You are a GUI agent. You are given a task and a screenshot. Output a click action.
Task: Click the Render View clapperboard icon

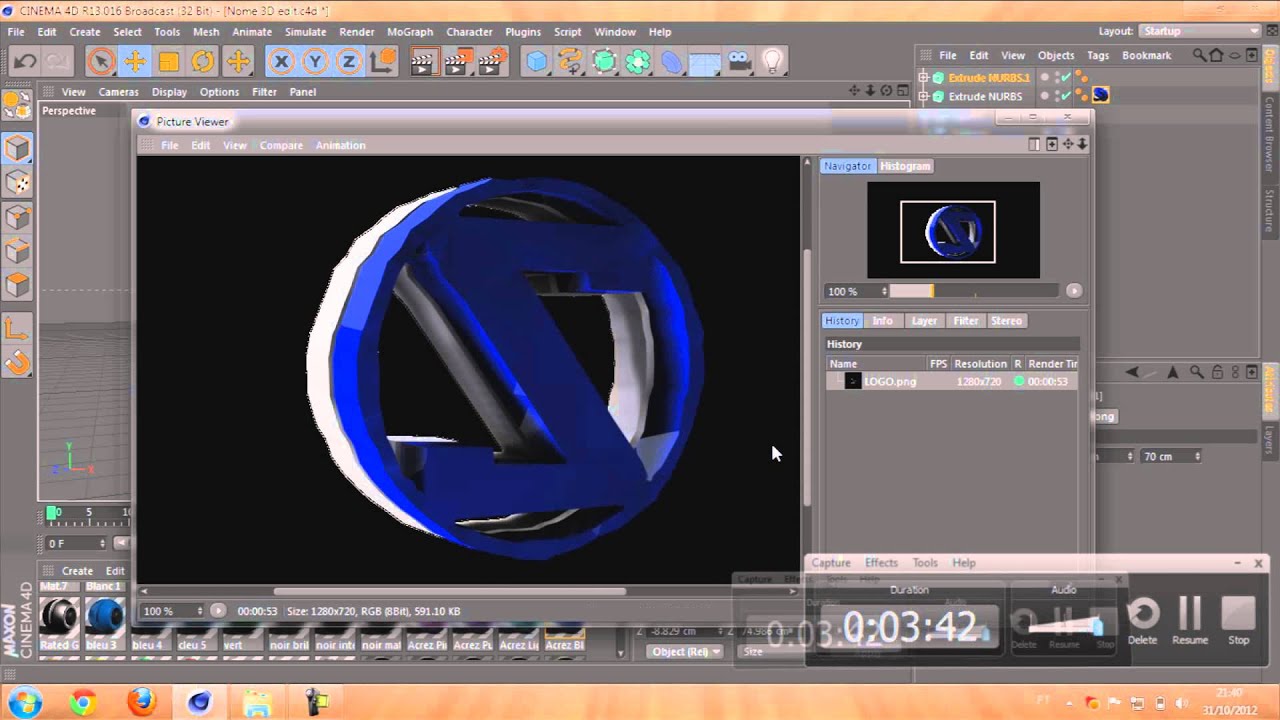click(423, 62)
